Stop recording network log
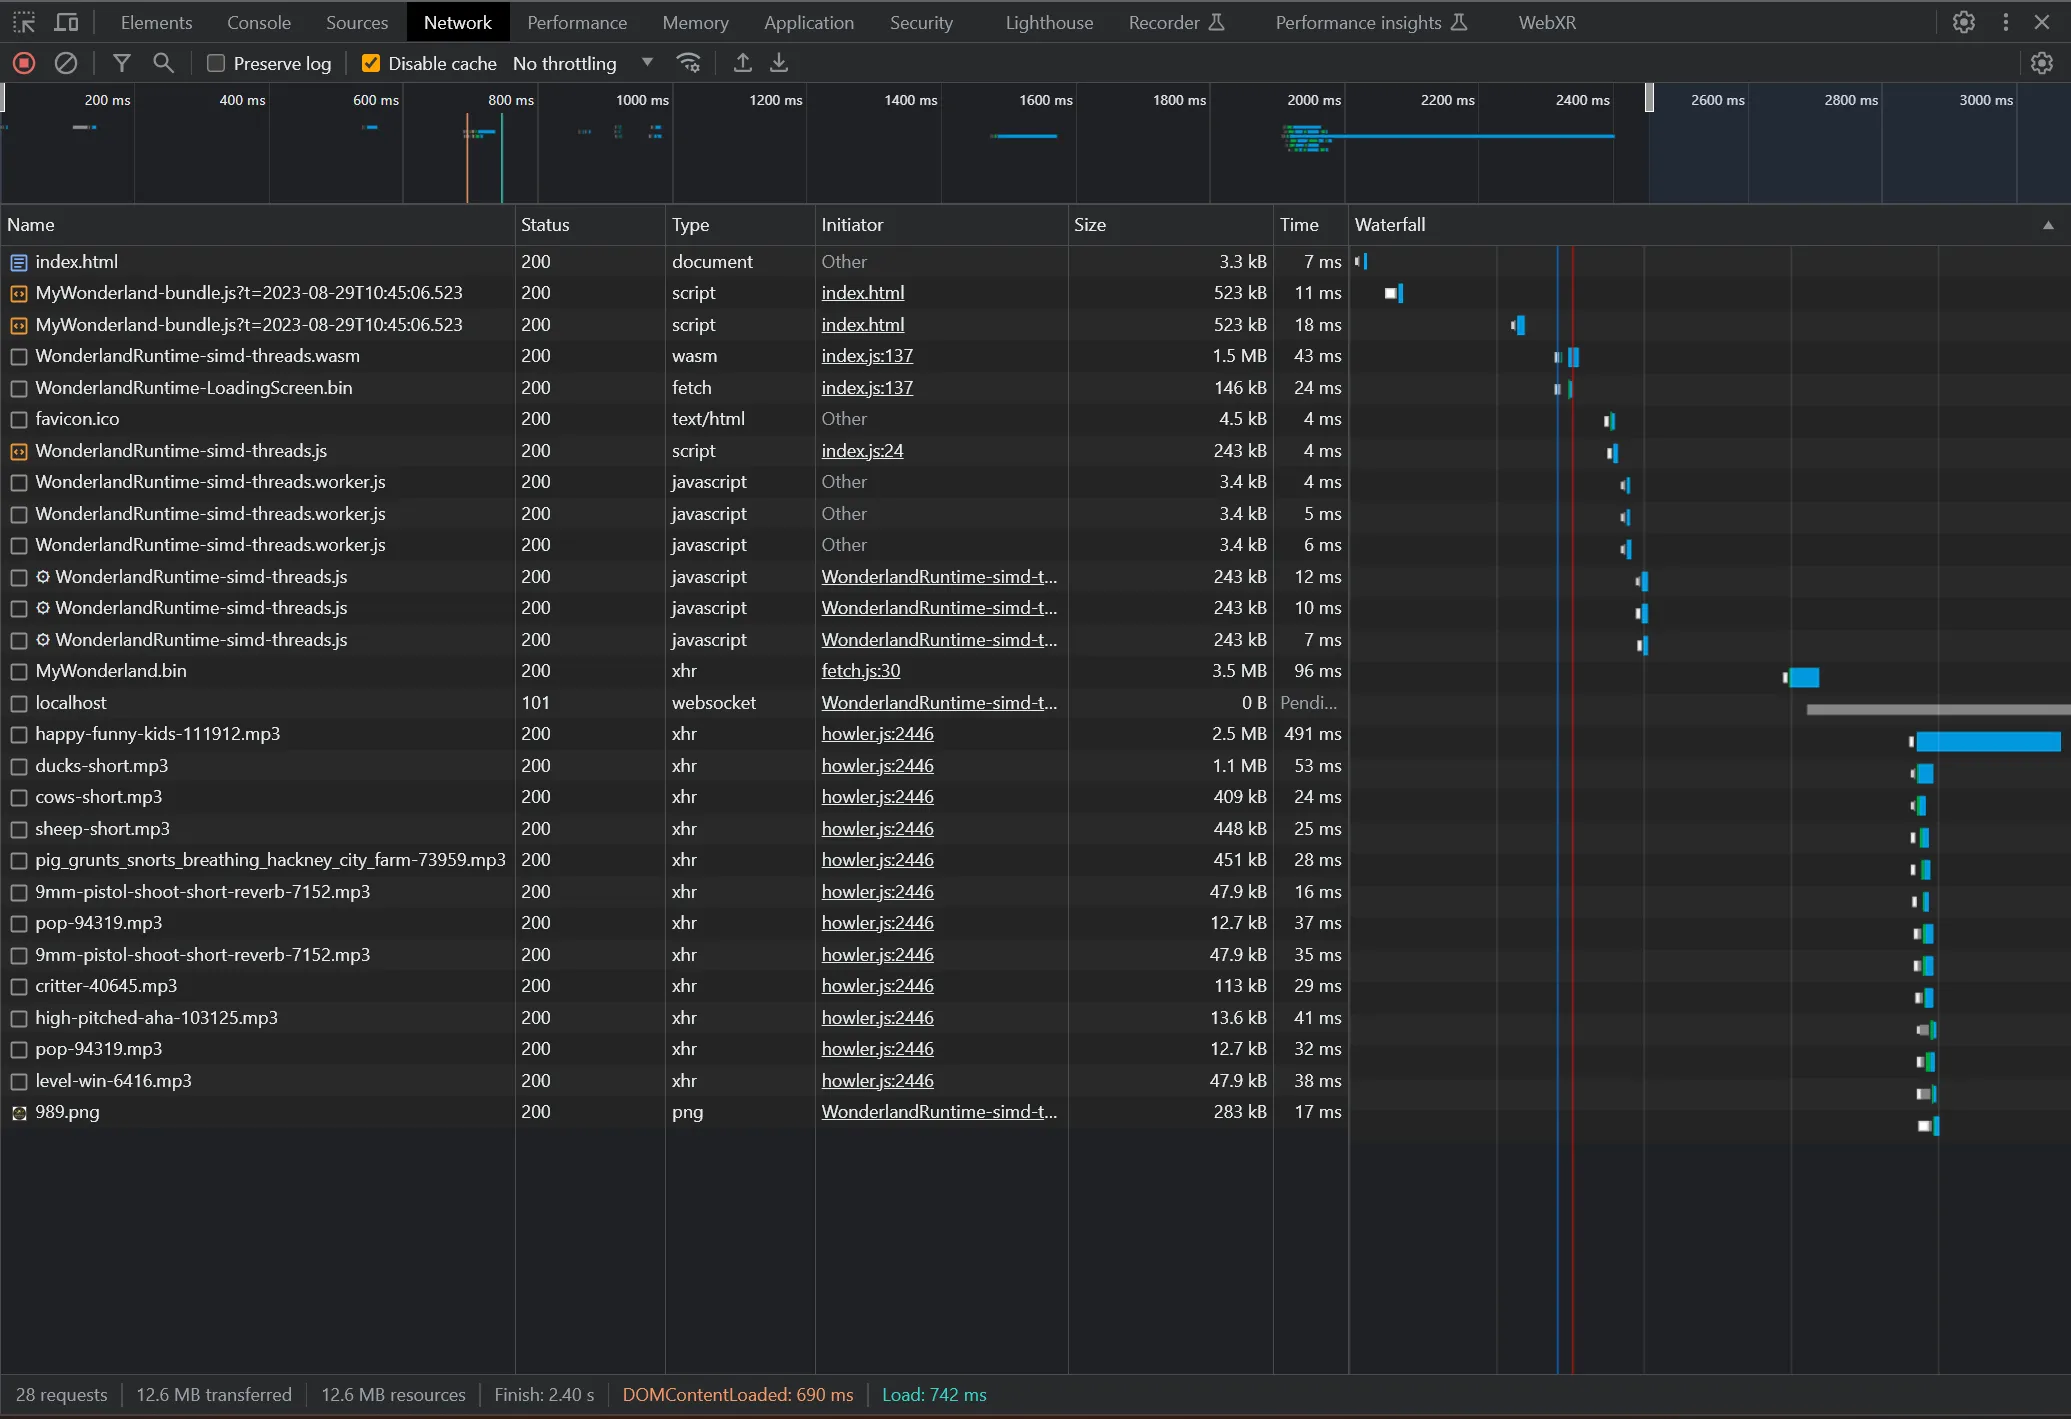The width and height of the screenshot is (2071, 1419). pos(24,63)
